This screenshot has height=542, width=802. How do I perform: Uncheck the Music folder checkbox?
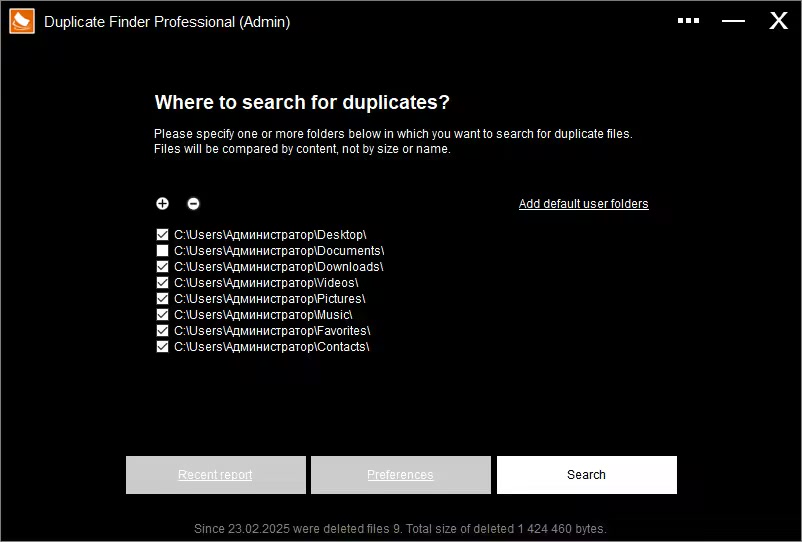tap(162, 315)
